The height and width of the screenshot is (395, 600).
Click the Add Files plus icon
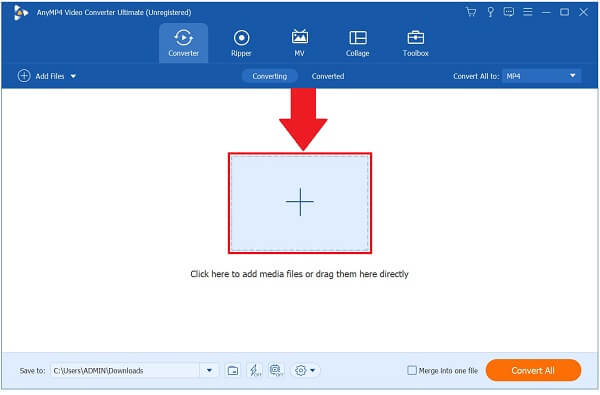24,76
